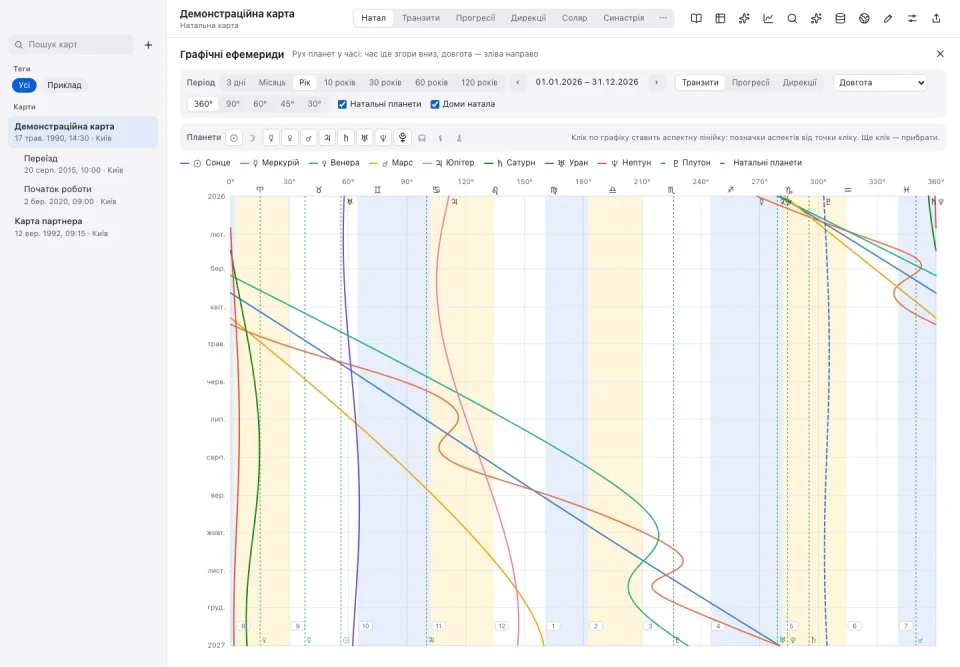Open the Демонстраційна карта chart in sidebar

click(83, 132)
